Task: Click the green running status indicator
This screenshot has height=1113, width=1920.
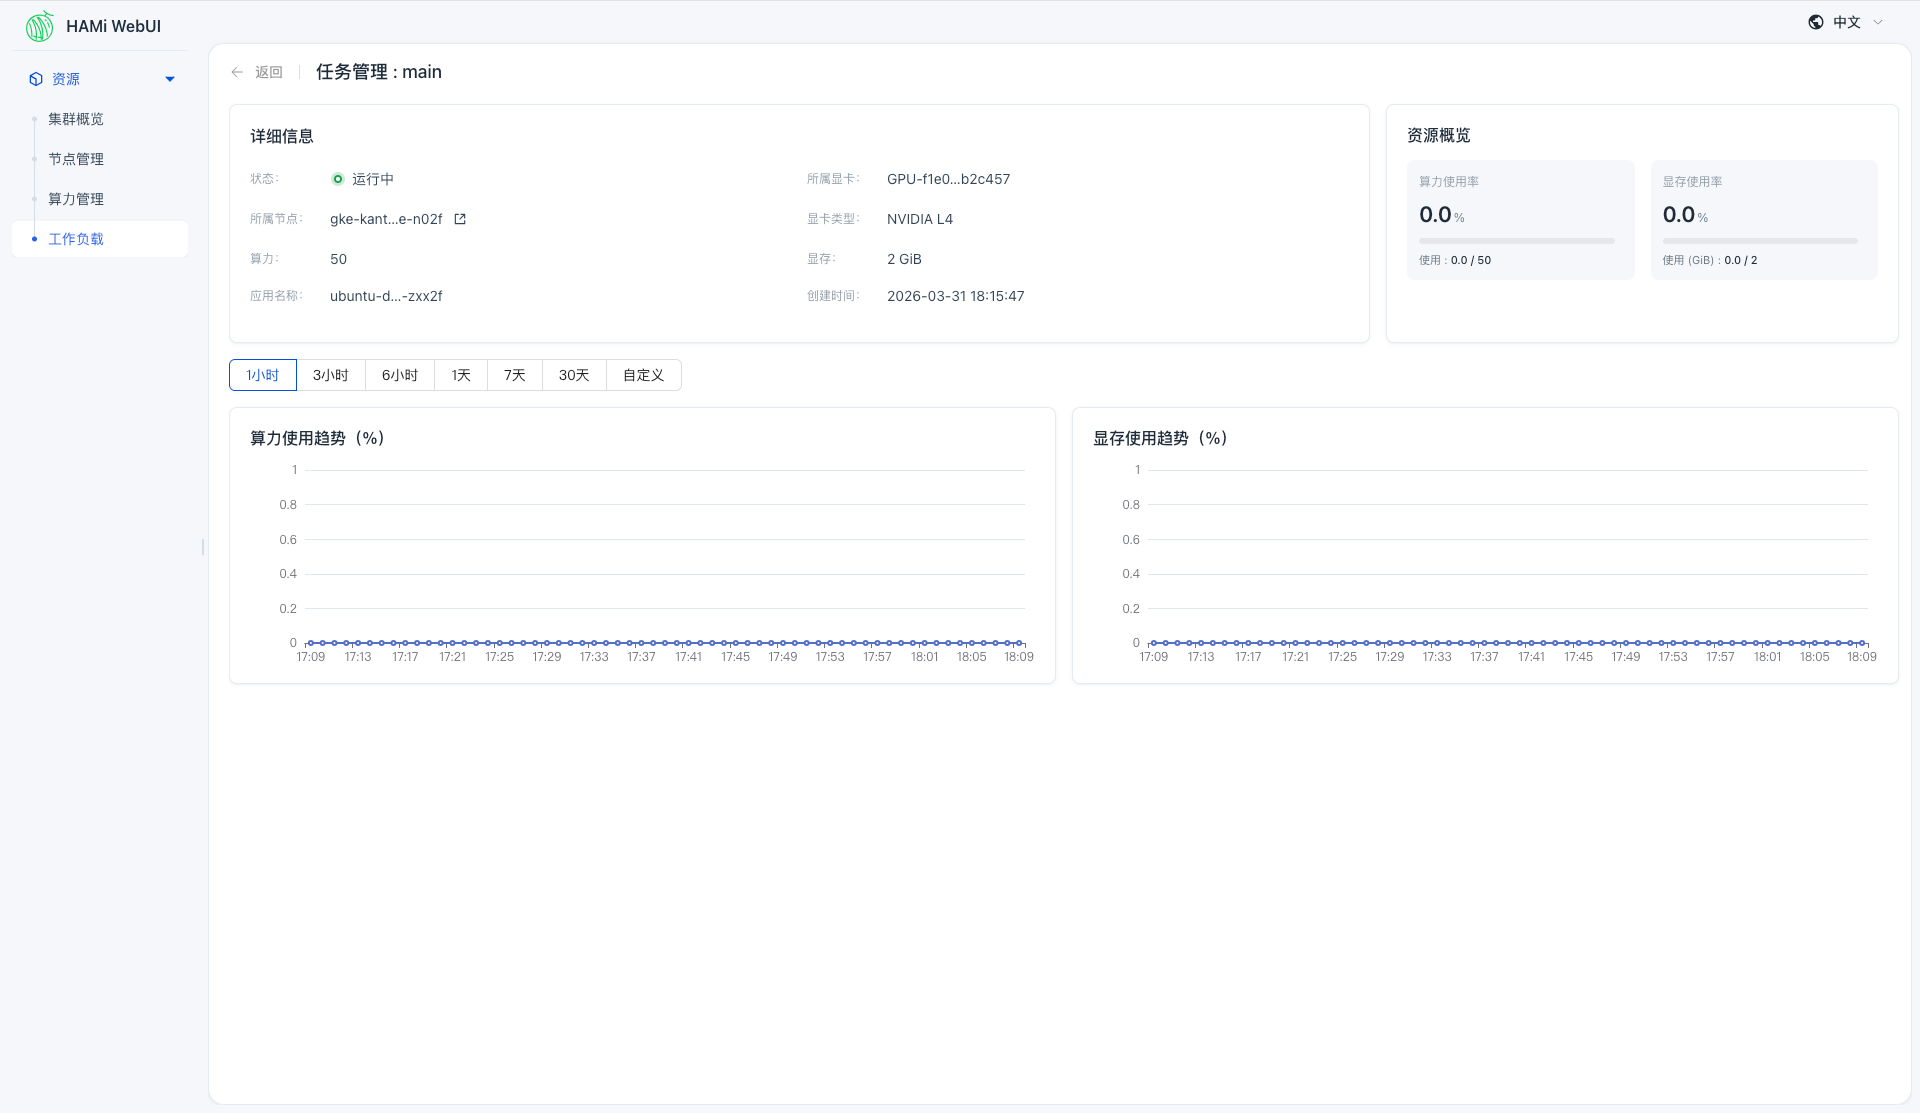Action: coord(338,179)
